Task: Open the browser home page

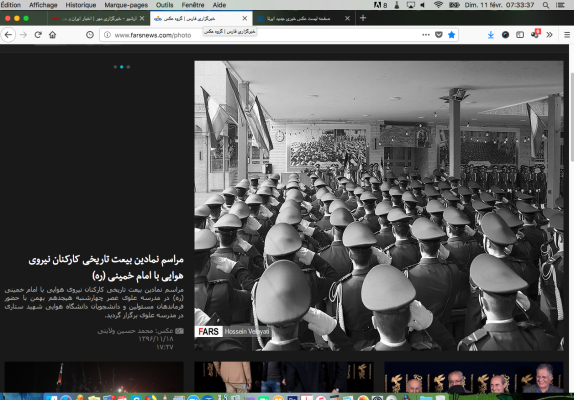Action: (x=53, y=35)
